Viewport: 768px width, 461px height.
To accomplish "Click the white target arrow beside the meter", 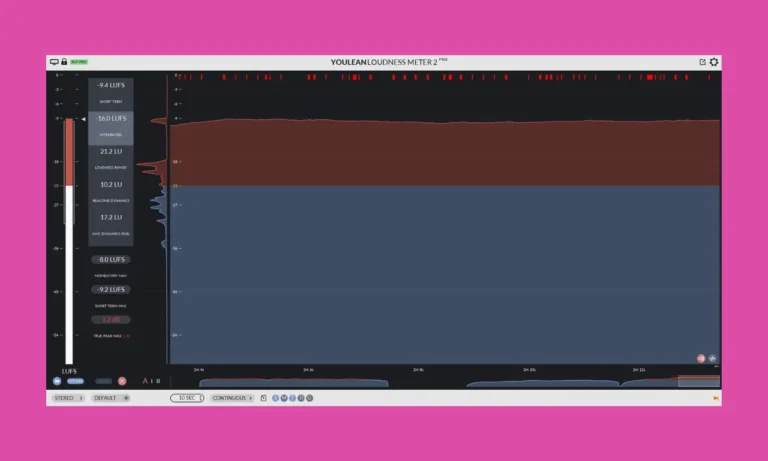I will coord(83,119).
